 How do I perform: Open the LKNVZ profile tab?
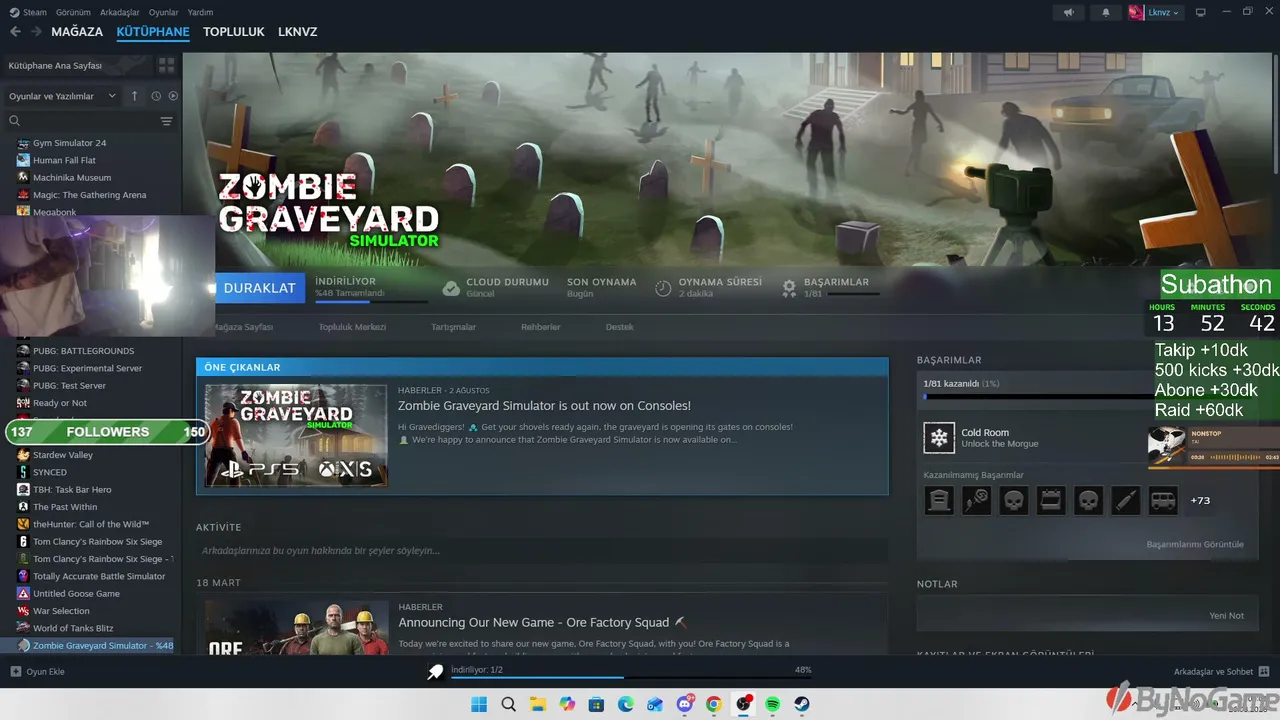point(298,32)
